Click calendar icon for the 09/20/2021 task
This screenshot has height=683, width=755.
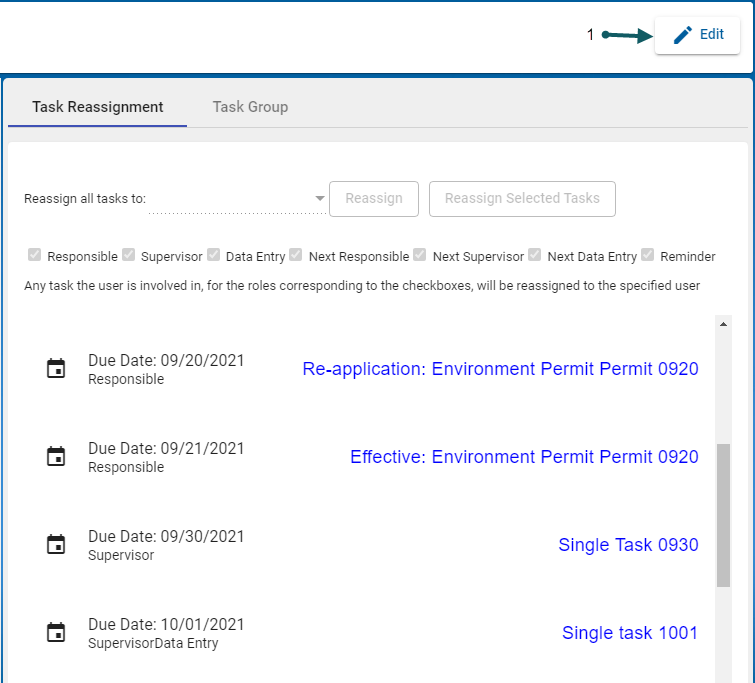tap(57, 369)
